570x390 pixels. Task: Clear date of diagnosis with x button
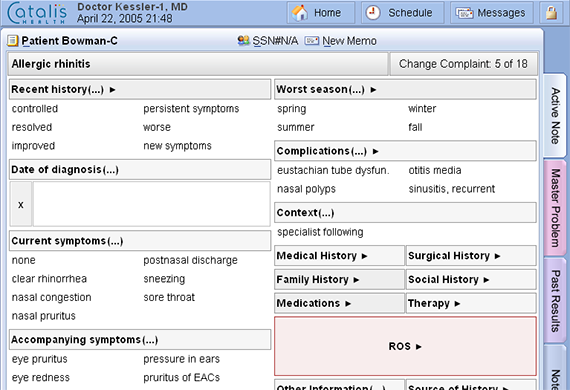coord(21,204)
